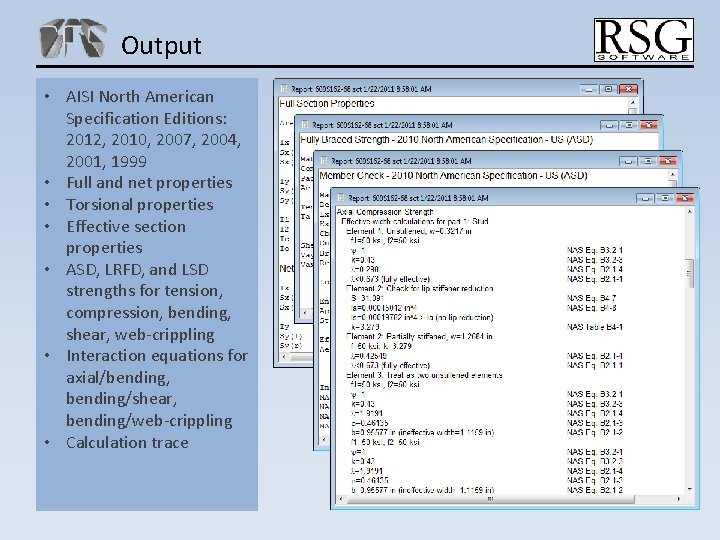Image resolution: width=720 pixels, height=540 pixels.
Task: Click the Axial Compression Strength window title text
Action: [418, 198]
